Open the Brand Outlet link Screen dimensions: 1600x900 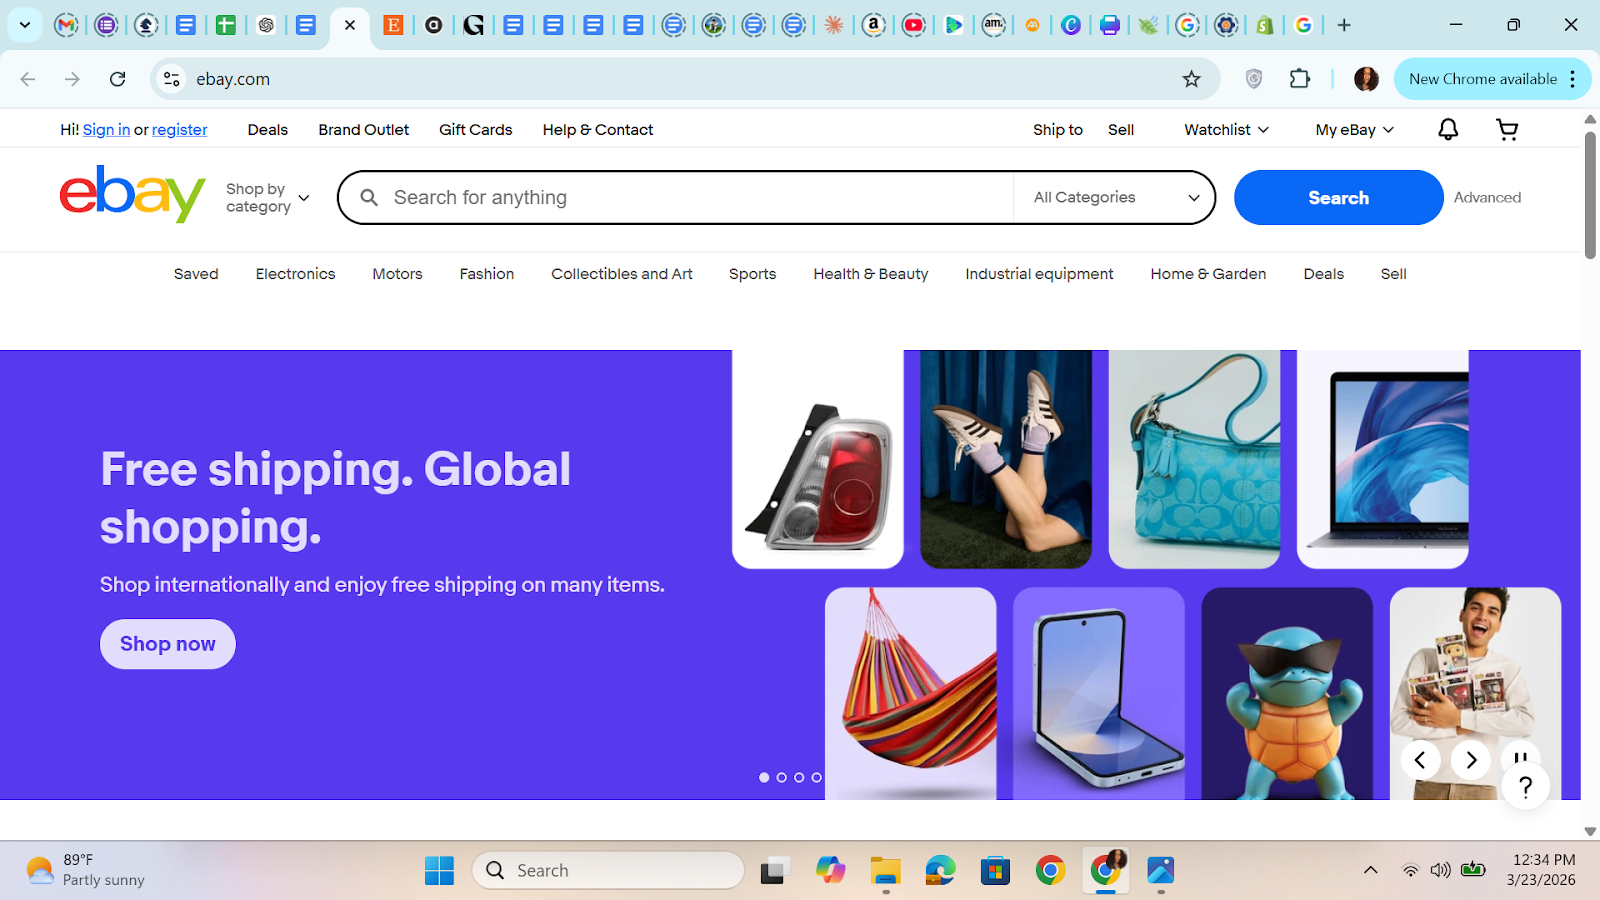(364, 129)
